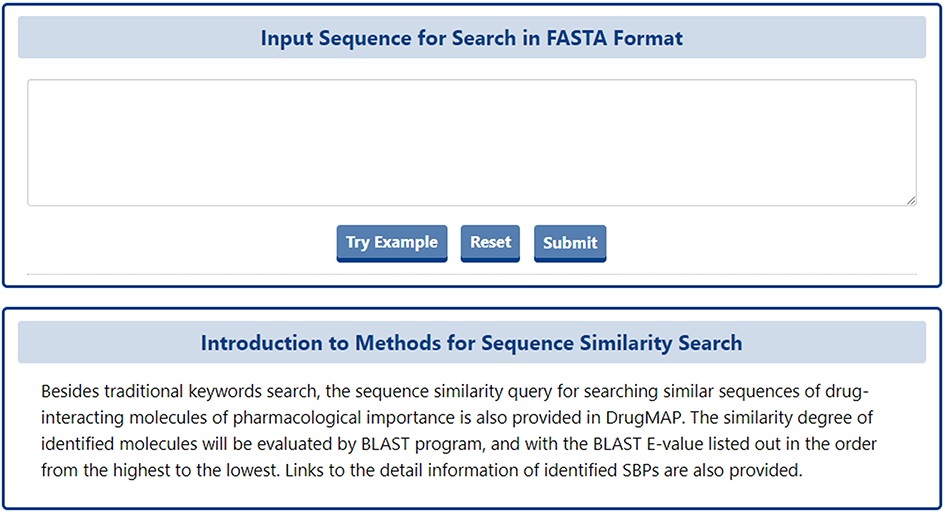Submit the sequence search
This screenshot has height=512, width=945.
click(570, 243)
